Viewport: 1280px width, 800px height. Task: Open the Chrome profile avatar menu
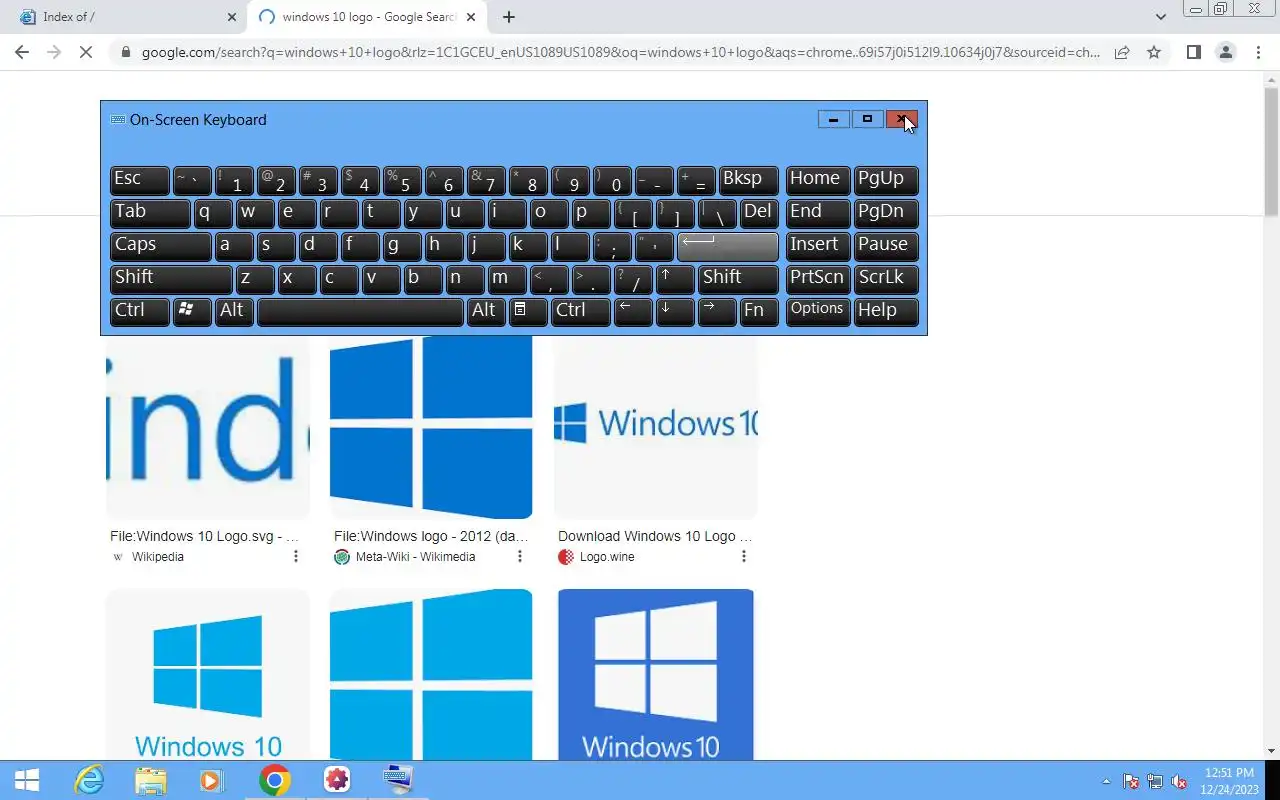pyautogui.click(x=1225, y=52)
